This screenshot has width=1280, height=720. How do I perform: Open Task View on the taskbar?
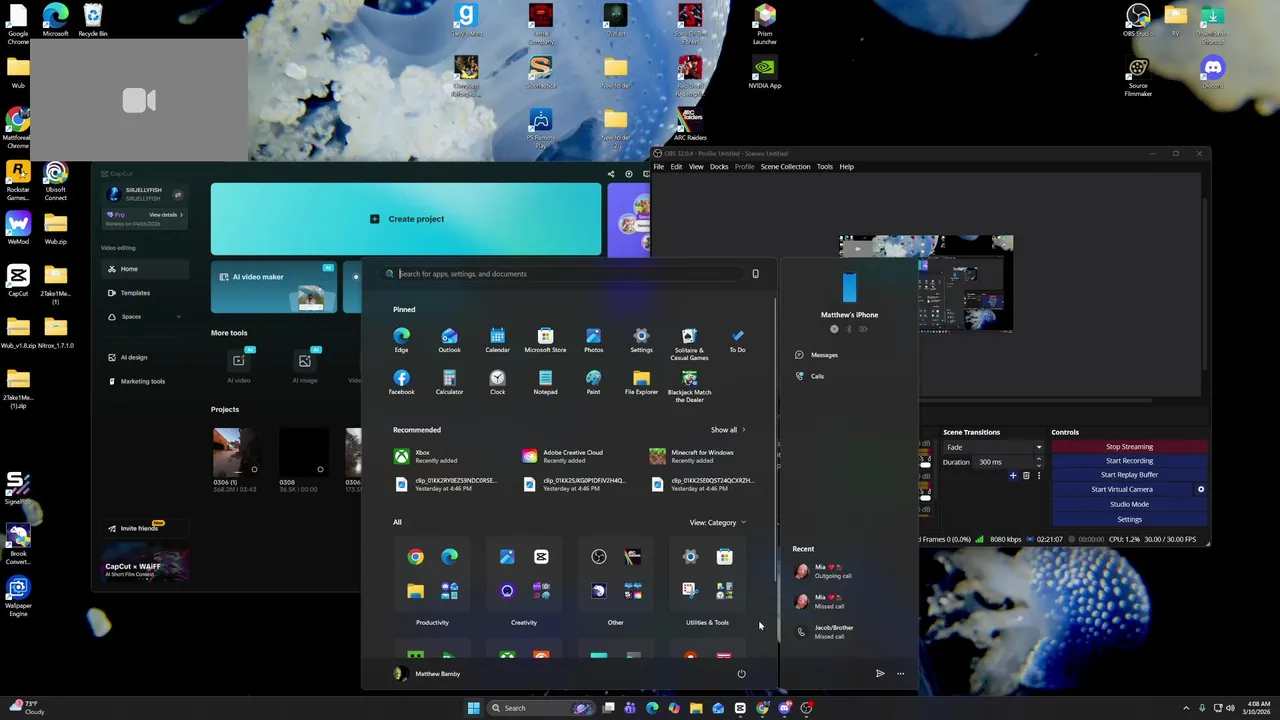[608, 708]
